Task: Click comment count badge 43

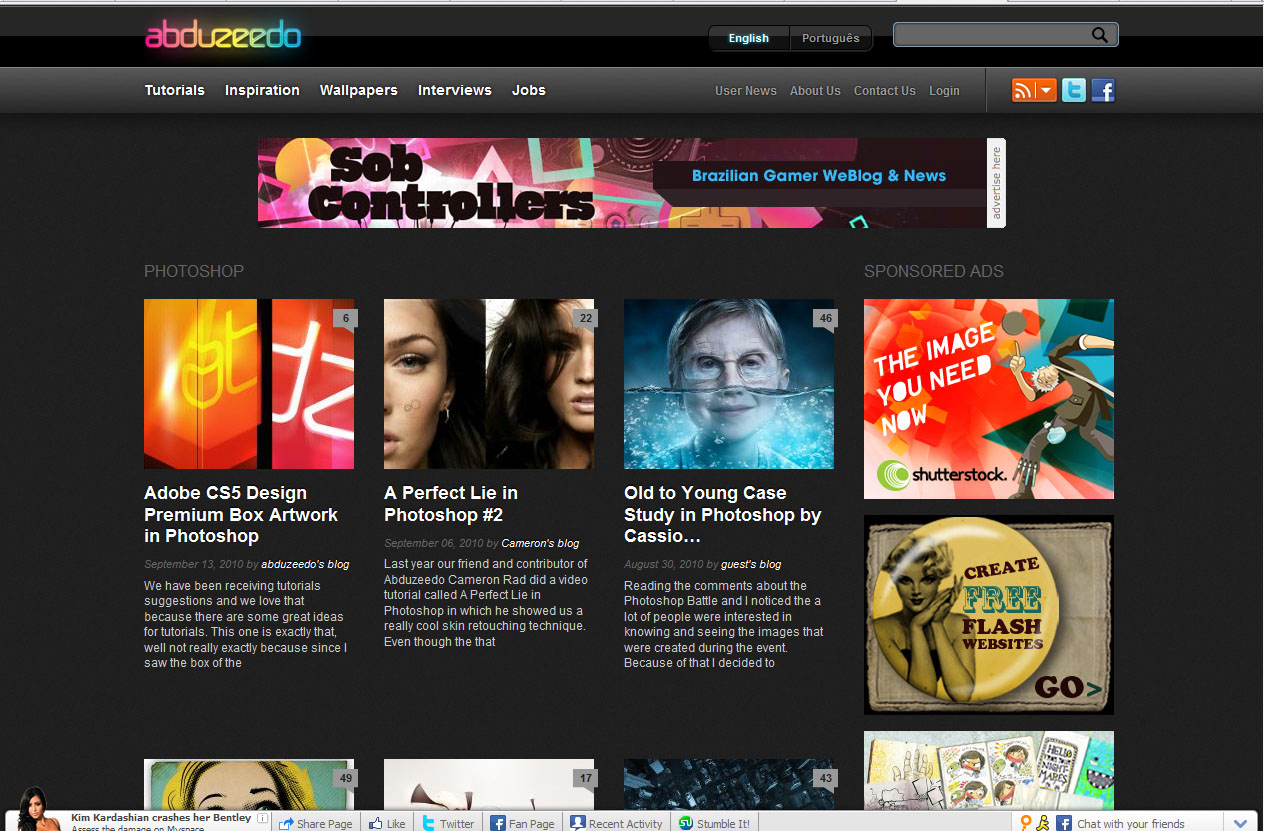Action: coord(826,778)
